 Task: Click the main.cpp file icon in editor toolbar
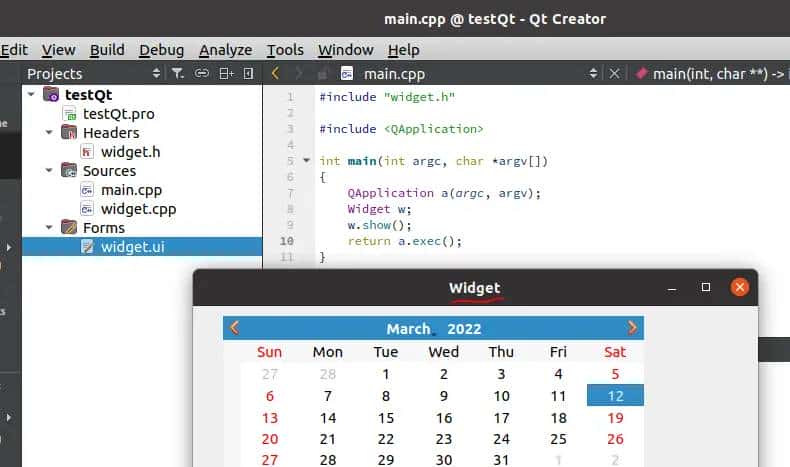tap(347, 74)
